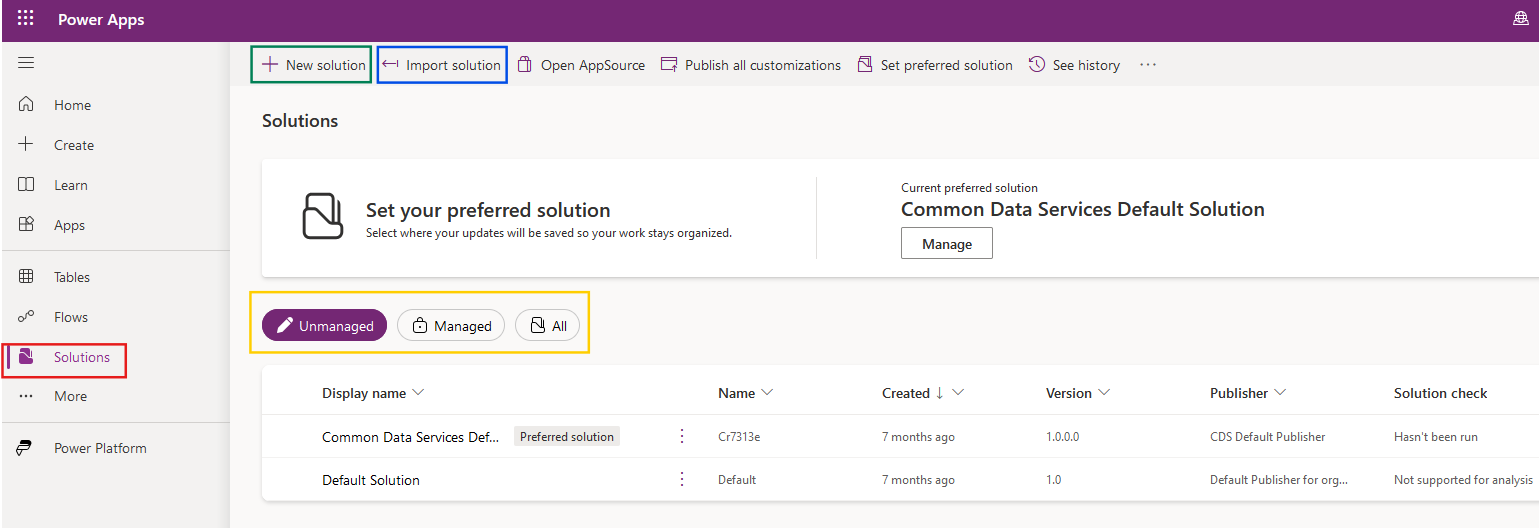Viewport: 1539px width, 528px height.
Task: Click the Home house icon
Action: [26, 104]
